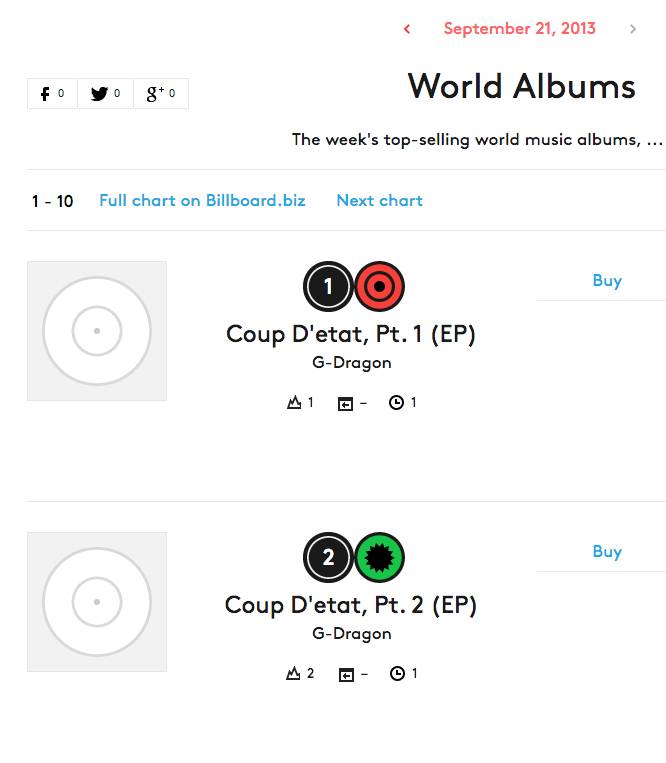Image resolution: width=666 pixels, height=763 pixels.
Task: Click last week icon for Coup D'etat Pt. 1
Action: click(345, 403)
